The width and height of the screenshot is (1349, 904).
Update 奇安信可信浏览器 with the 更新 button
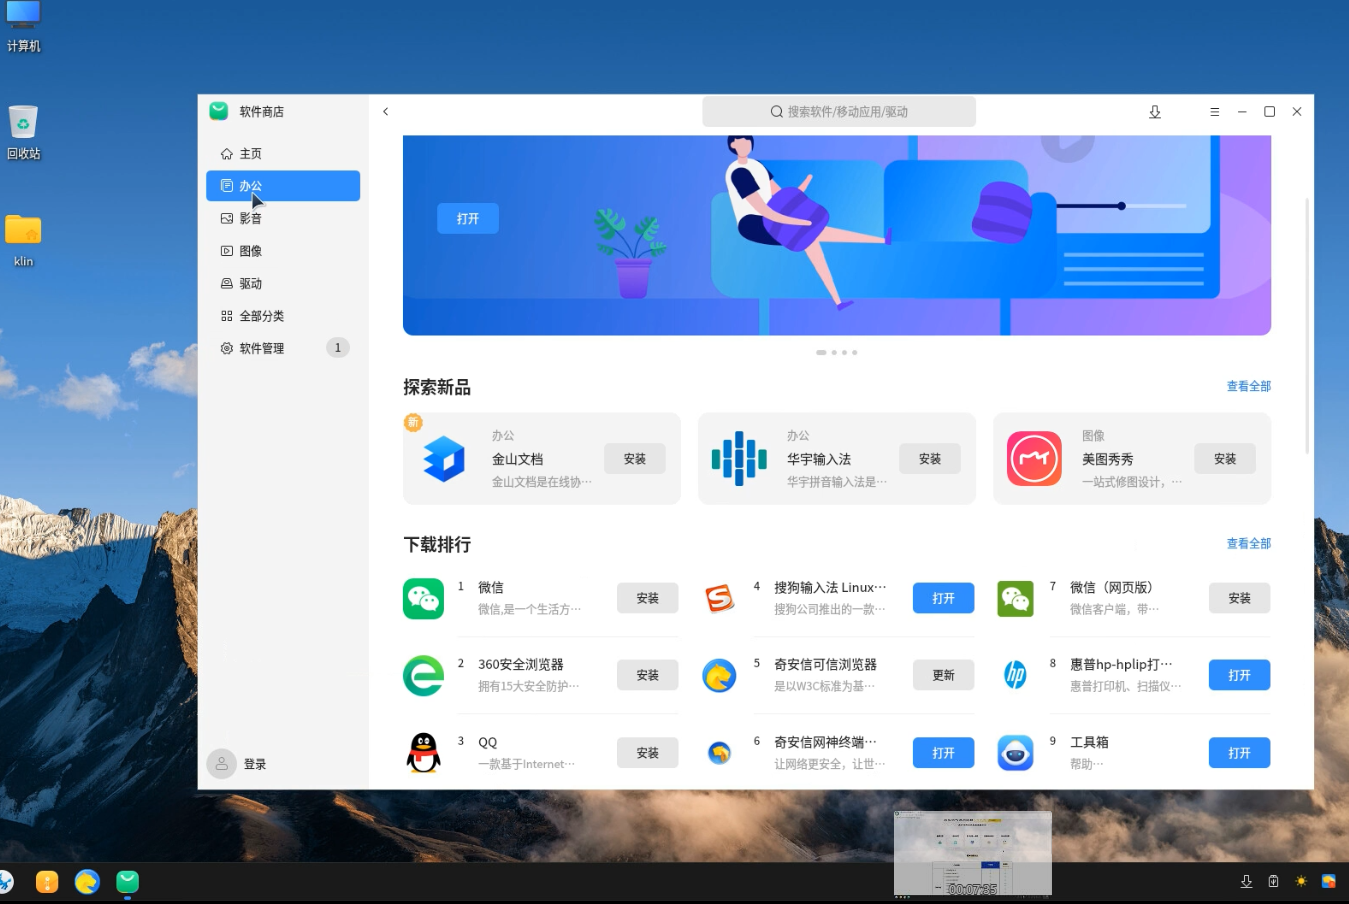click(x=944, y=676)
